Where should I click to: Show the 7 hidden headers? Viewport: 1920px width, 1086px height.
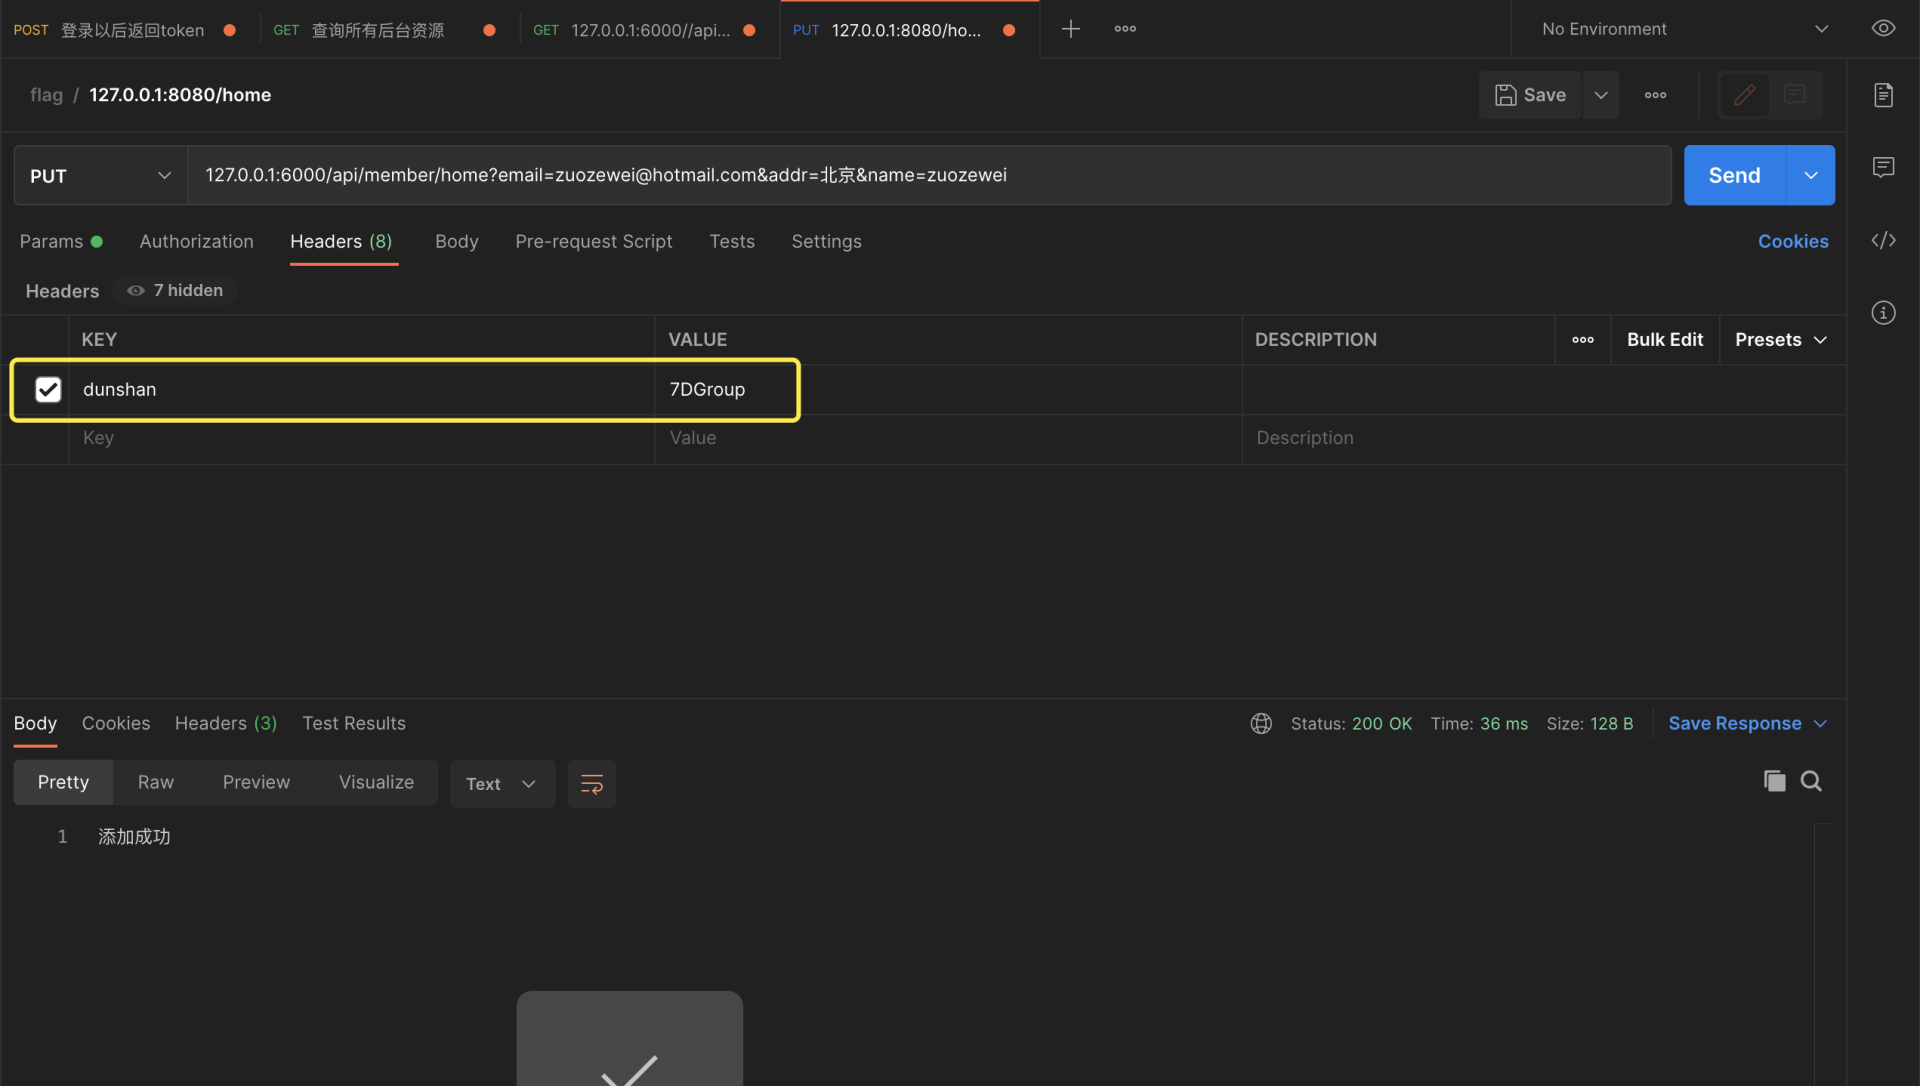point(175,290)
